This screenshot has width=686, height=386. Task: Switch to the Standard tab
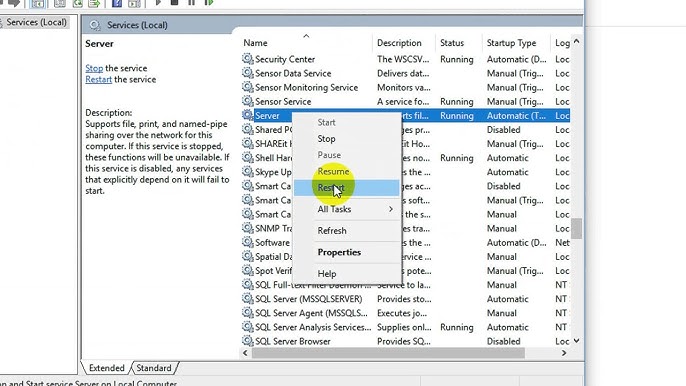coord(154,368)
